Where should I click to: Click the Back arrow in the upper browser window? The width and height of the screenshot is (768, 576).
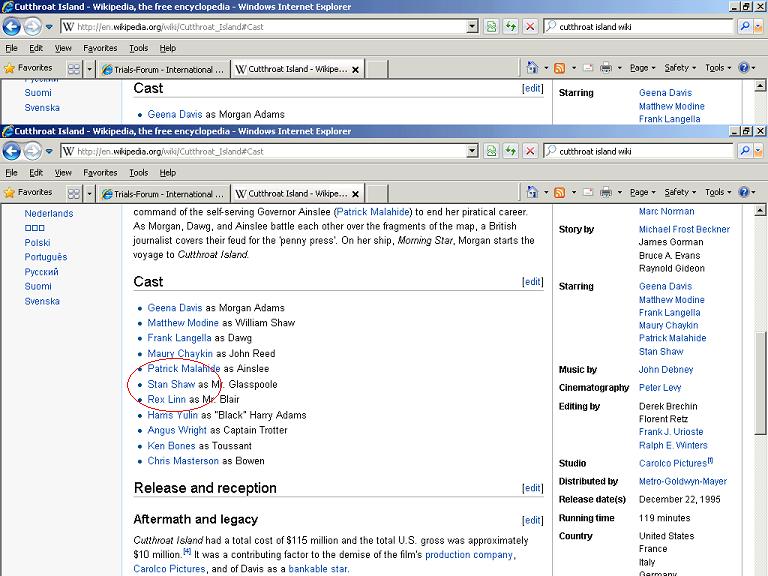pyautogui.click(x=12, y=26)
